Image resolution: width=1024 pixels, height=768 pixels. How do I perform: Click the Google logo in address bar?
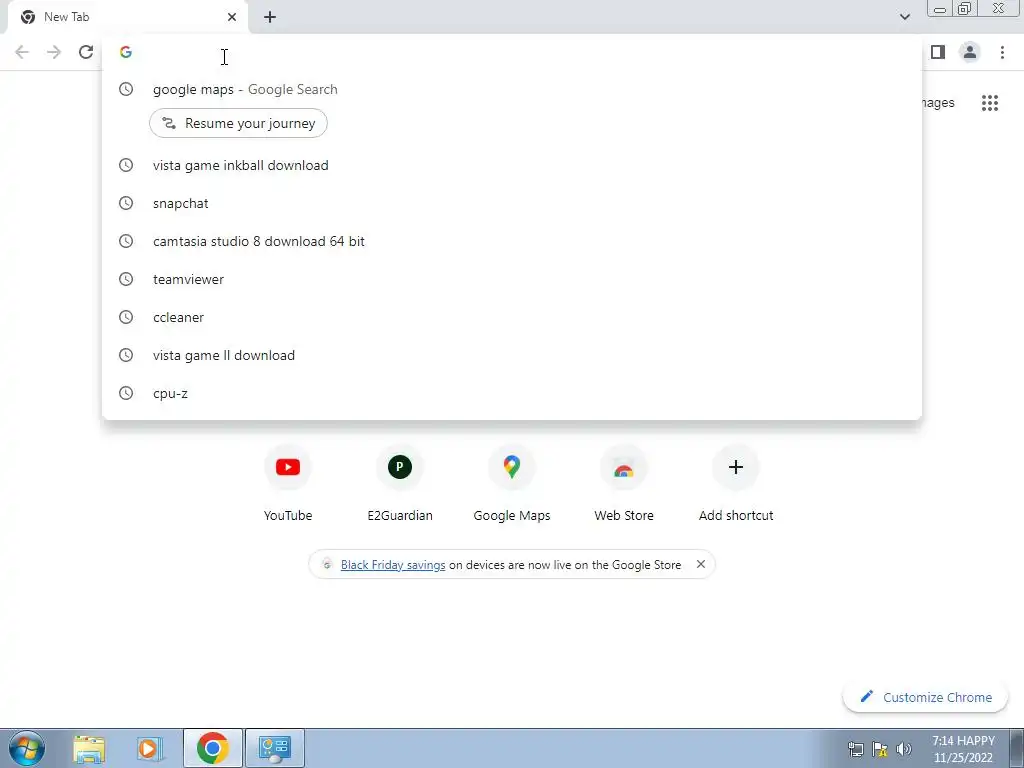coord(126,52)
